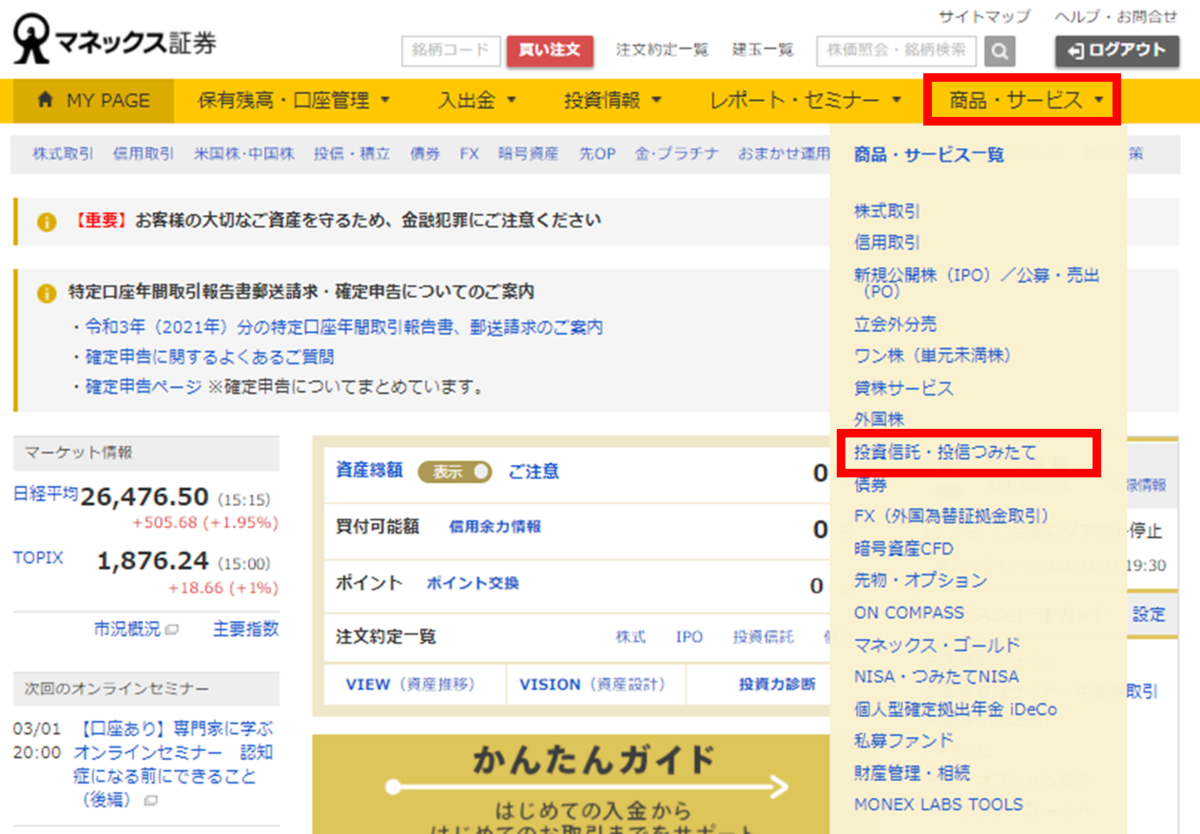Toggle the 資産総額 表示 switch

coord(455,472)
